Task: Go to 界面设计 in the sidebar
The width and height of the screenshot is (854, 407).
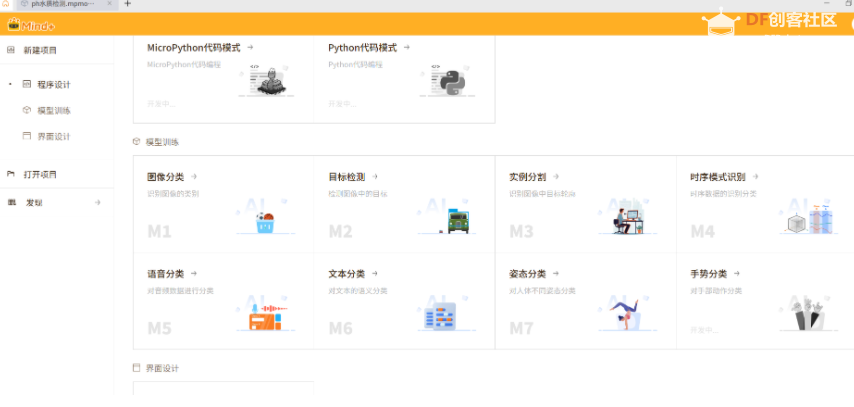Action: tap(53, 137)
